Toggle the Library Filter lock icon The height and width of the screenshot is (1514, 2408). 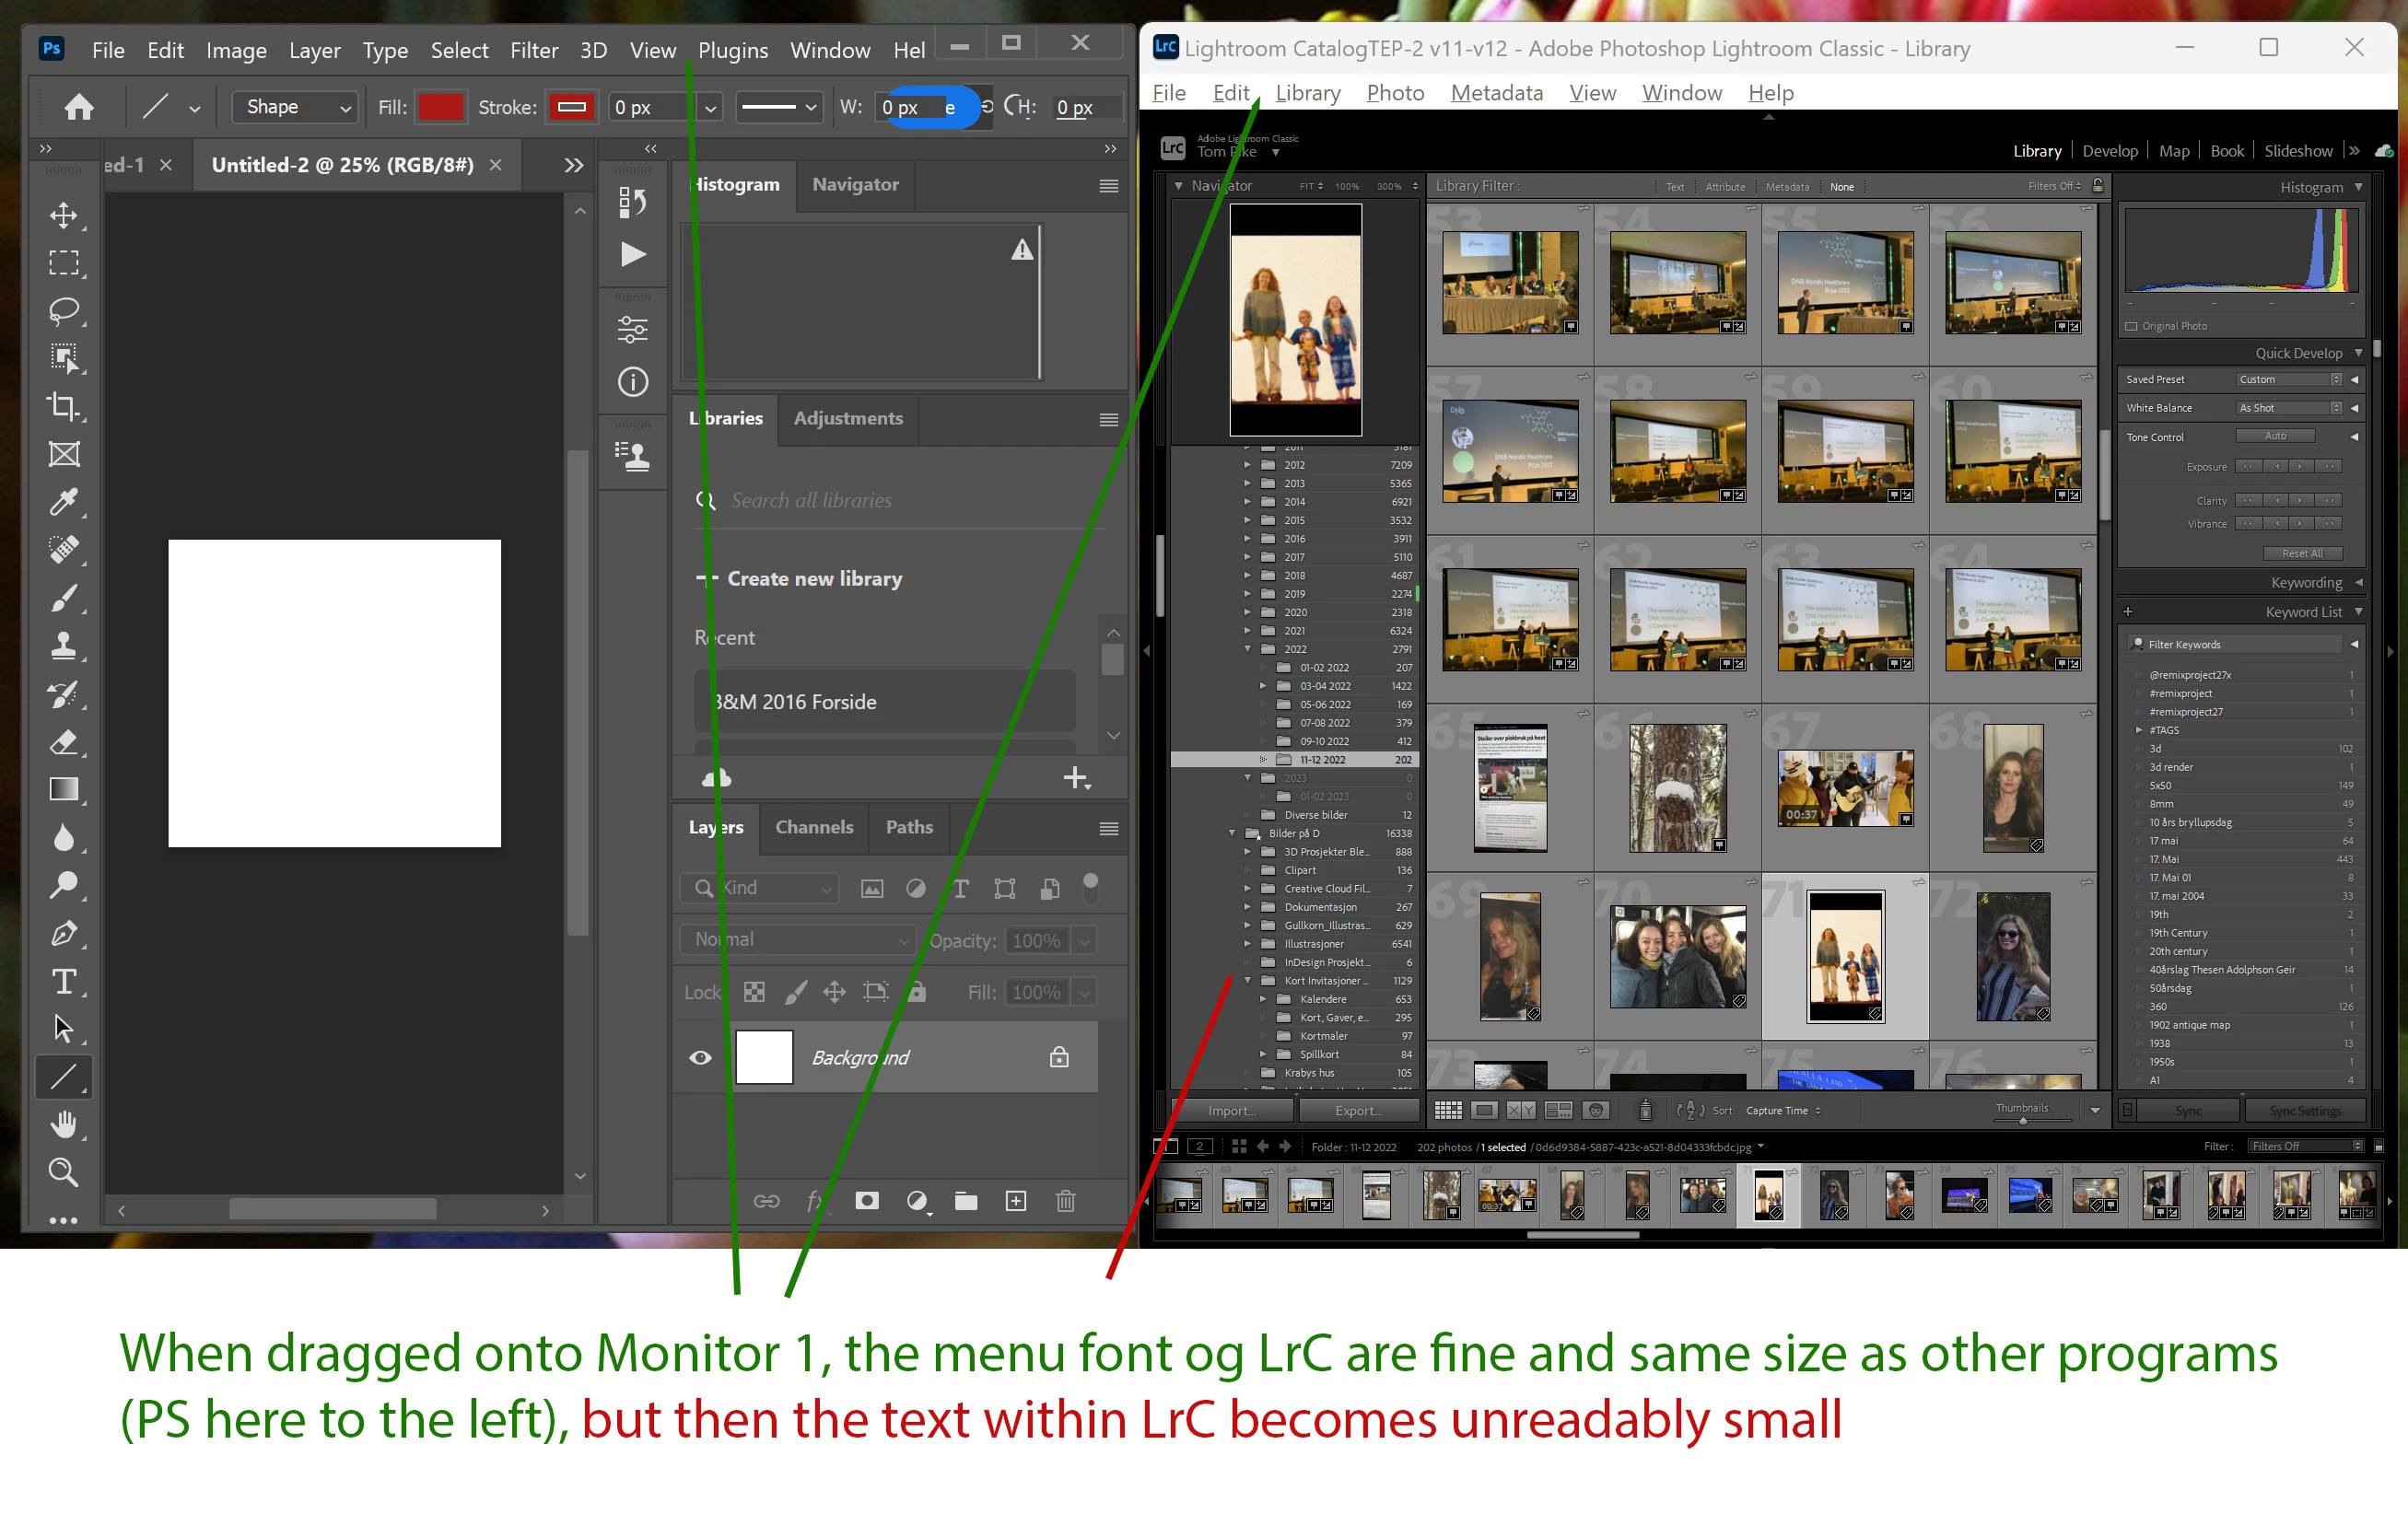2098,185
